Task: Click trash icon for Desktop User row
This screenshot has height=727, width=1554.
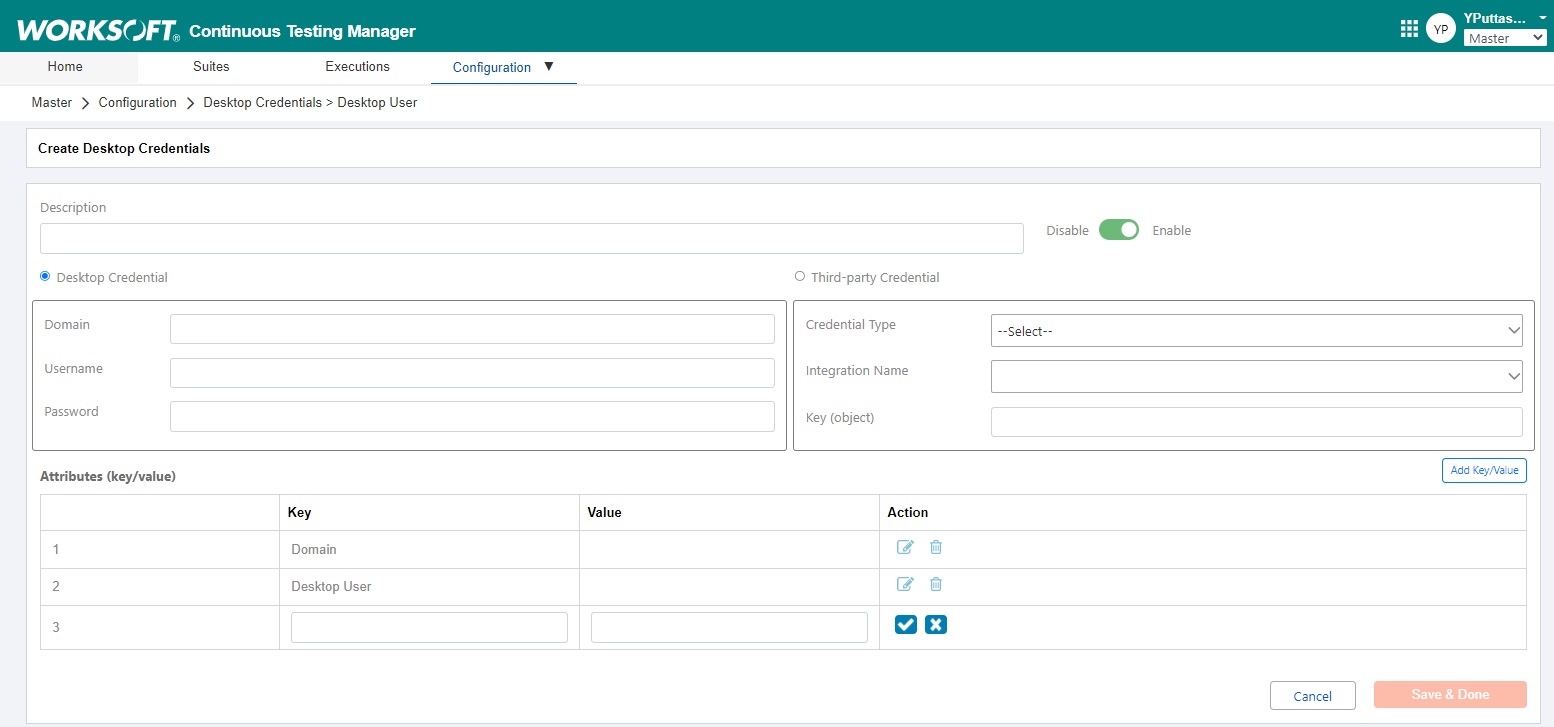Action: pos(936,584)
